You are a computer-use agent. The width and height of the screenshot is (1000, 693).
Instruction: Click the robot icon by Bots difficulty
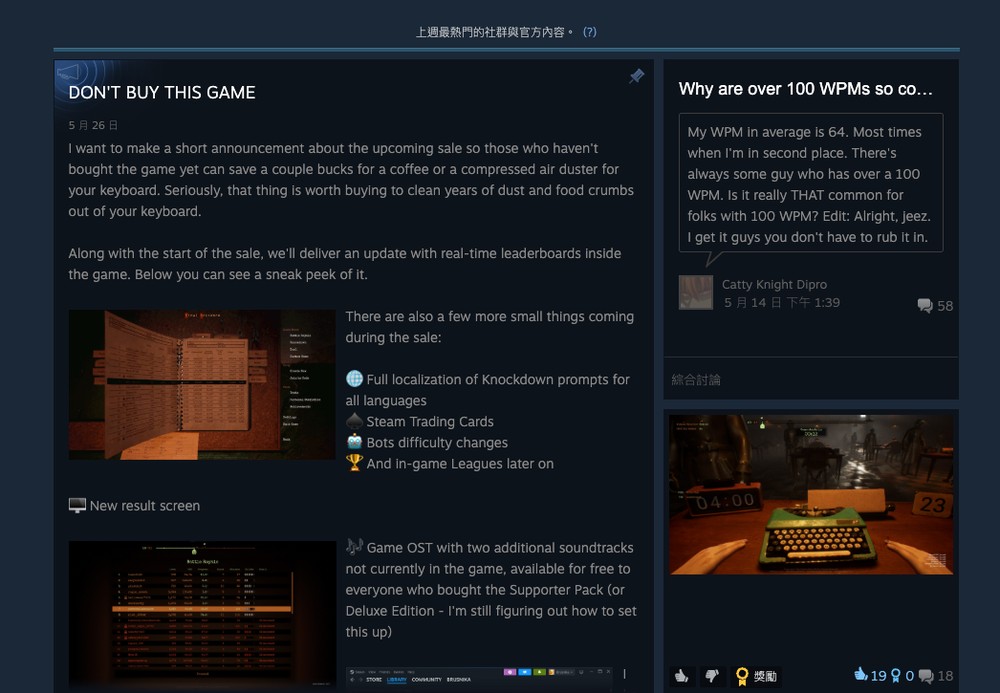coord(354,442)
